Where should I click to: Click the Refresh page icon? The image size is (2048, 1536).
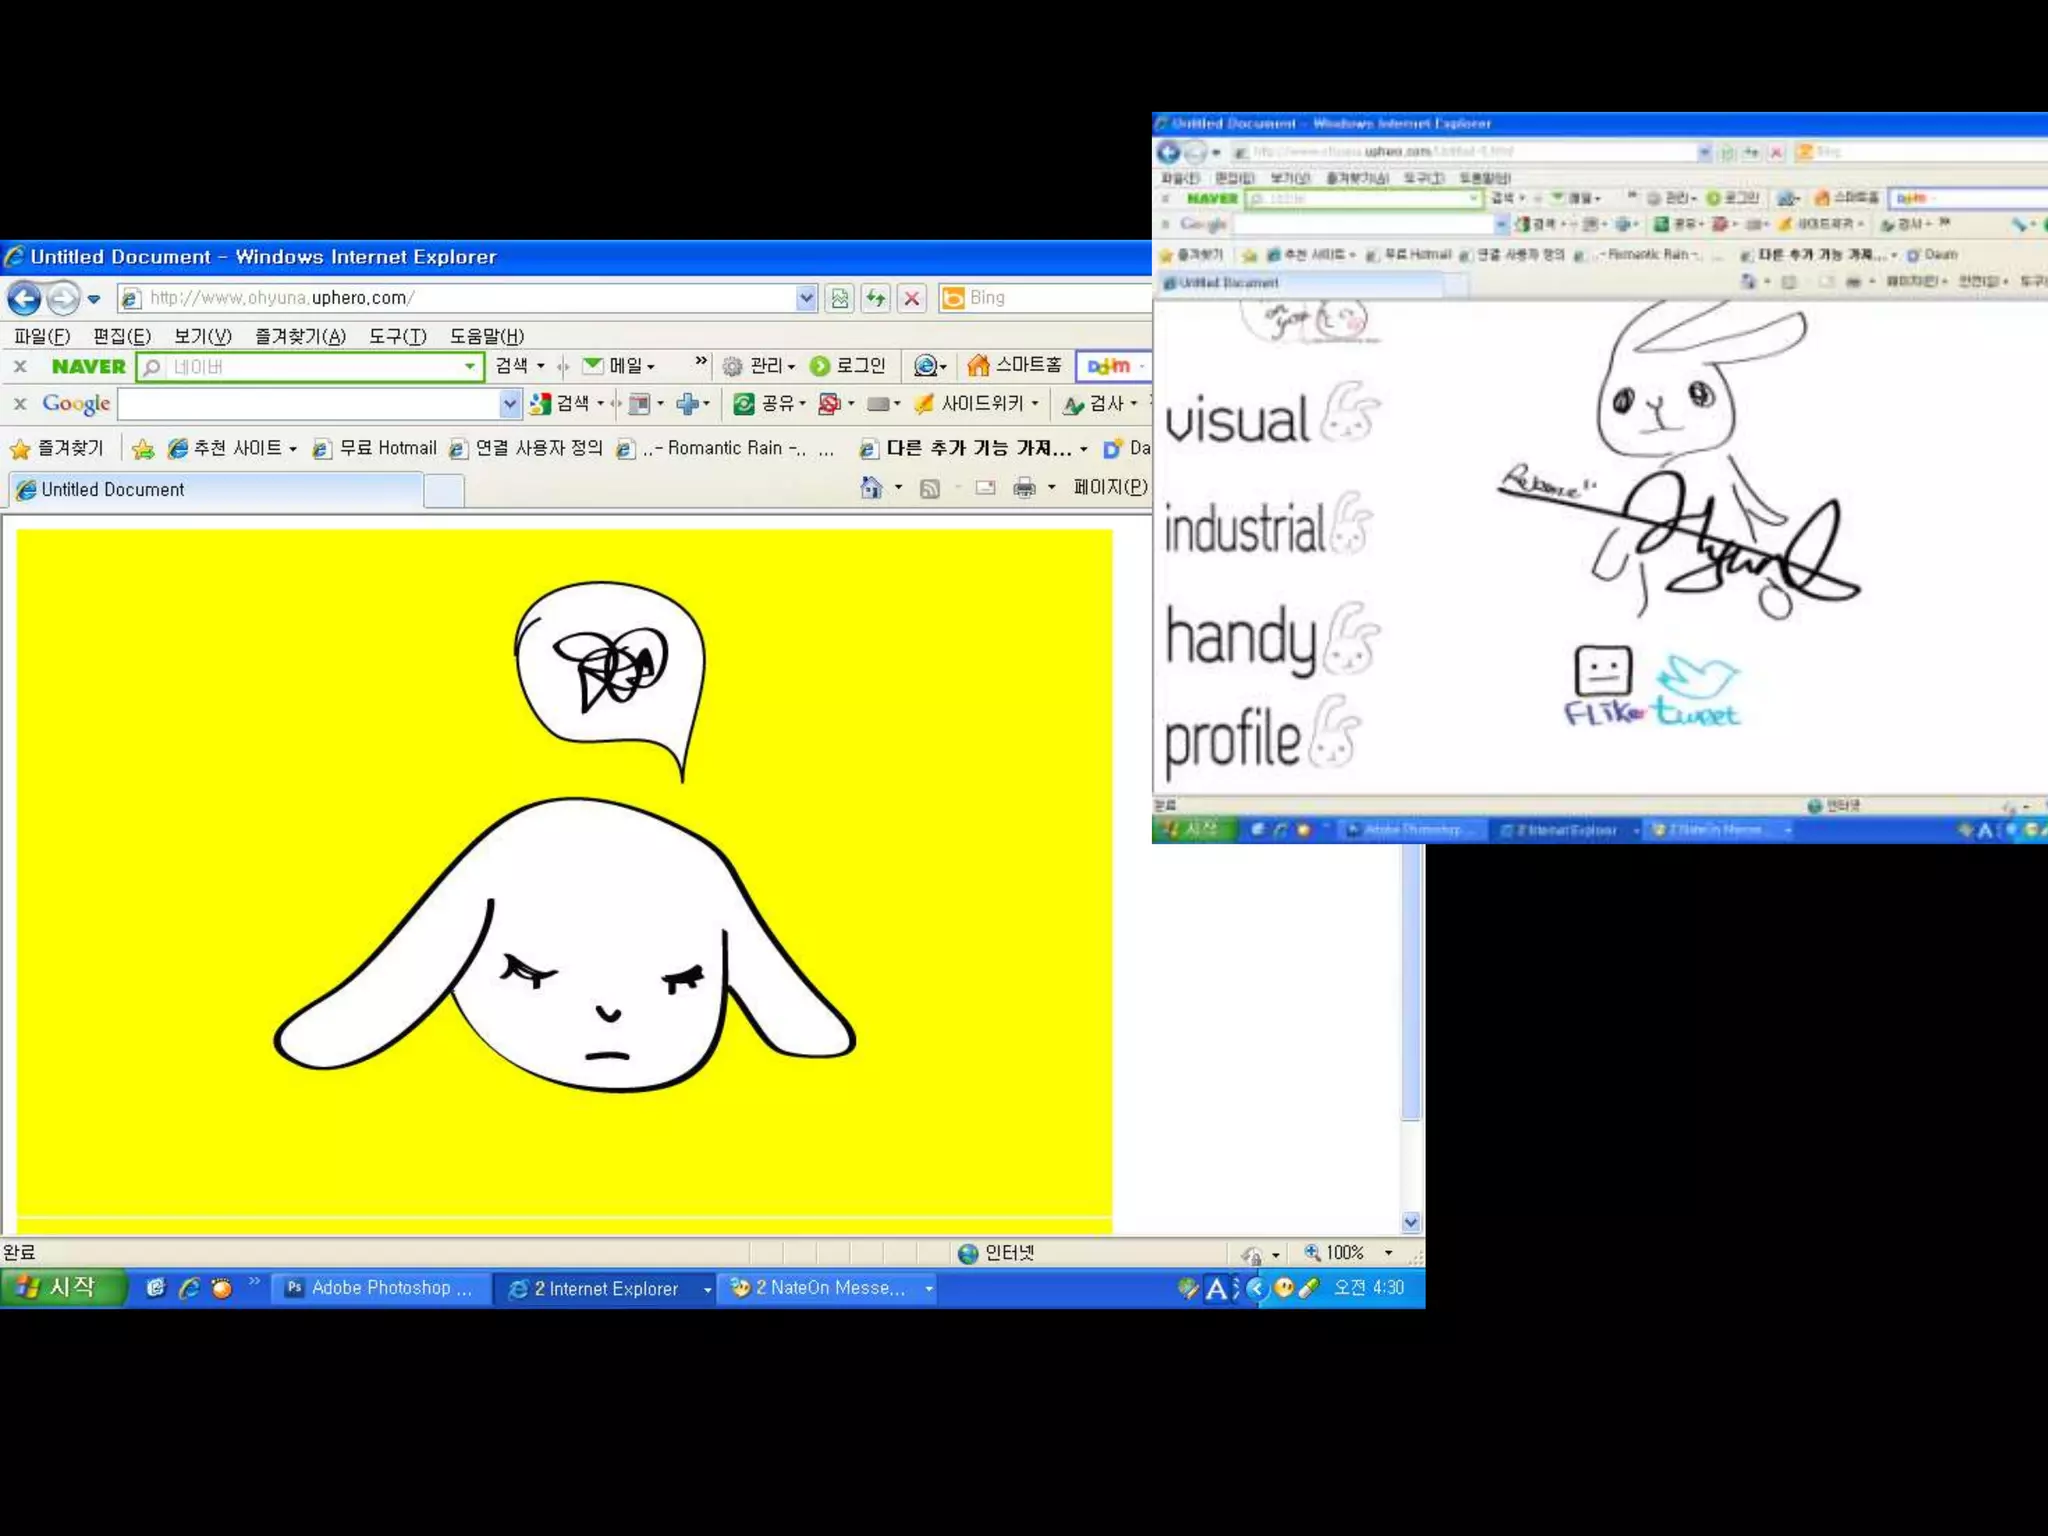click(876, 298)
